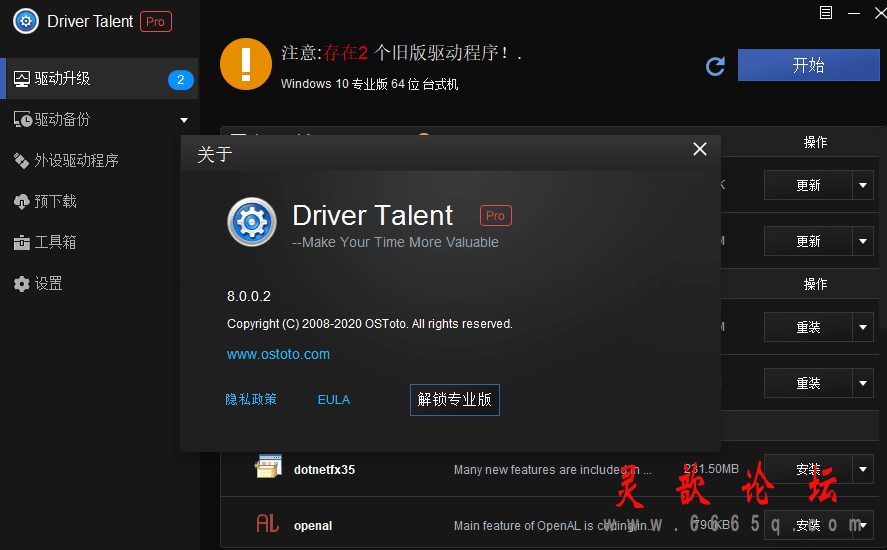Viewport: 887px width, 550px height.
Task: Click the second 更新 update button
Action: point(808,241)
